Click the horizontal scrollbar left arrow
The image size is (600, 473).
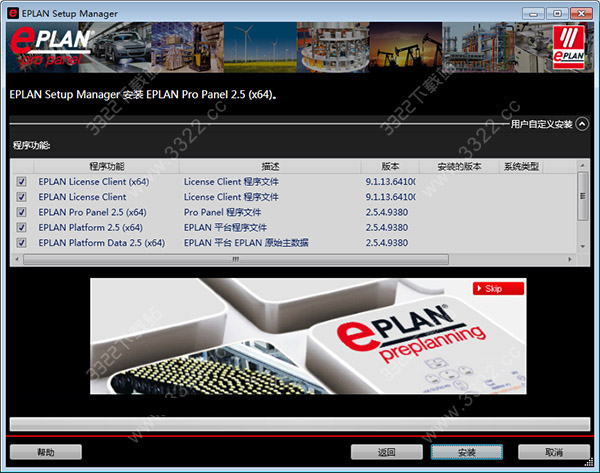coord(16,259)
